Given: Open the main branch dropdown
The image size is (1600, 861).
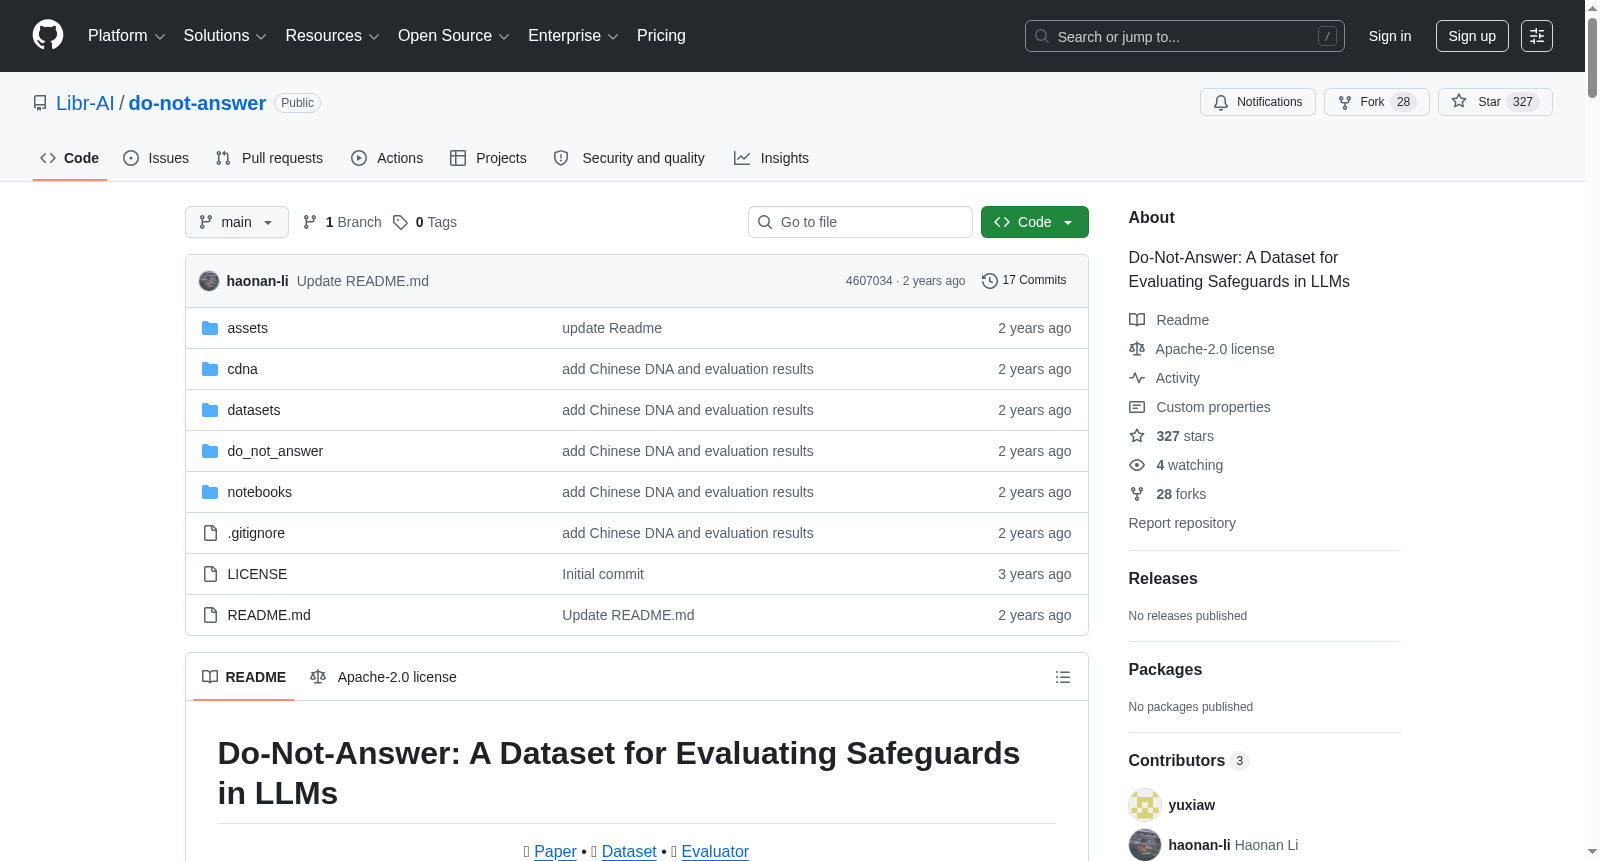Looking at the screenshot, I should (237, 222).
